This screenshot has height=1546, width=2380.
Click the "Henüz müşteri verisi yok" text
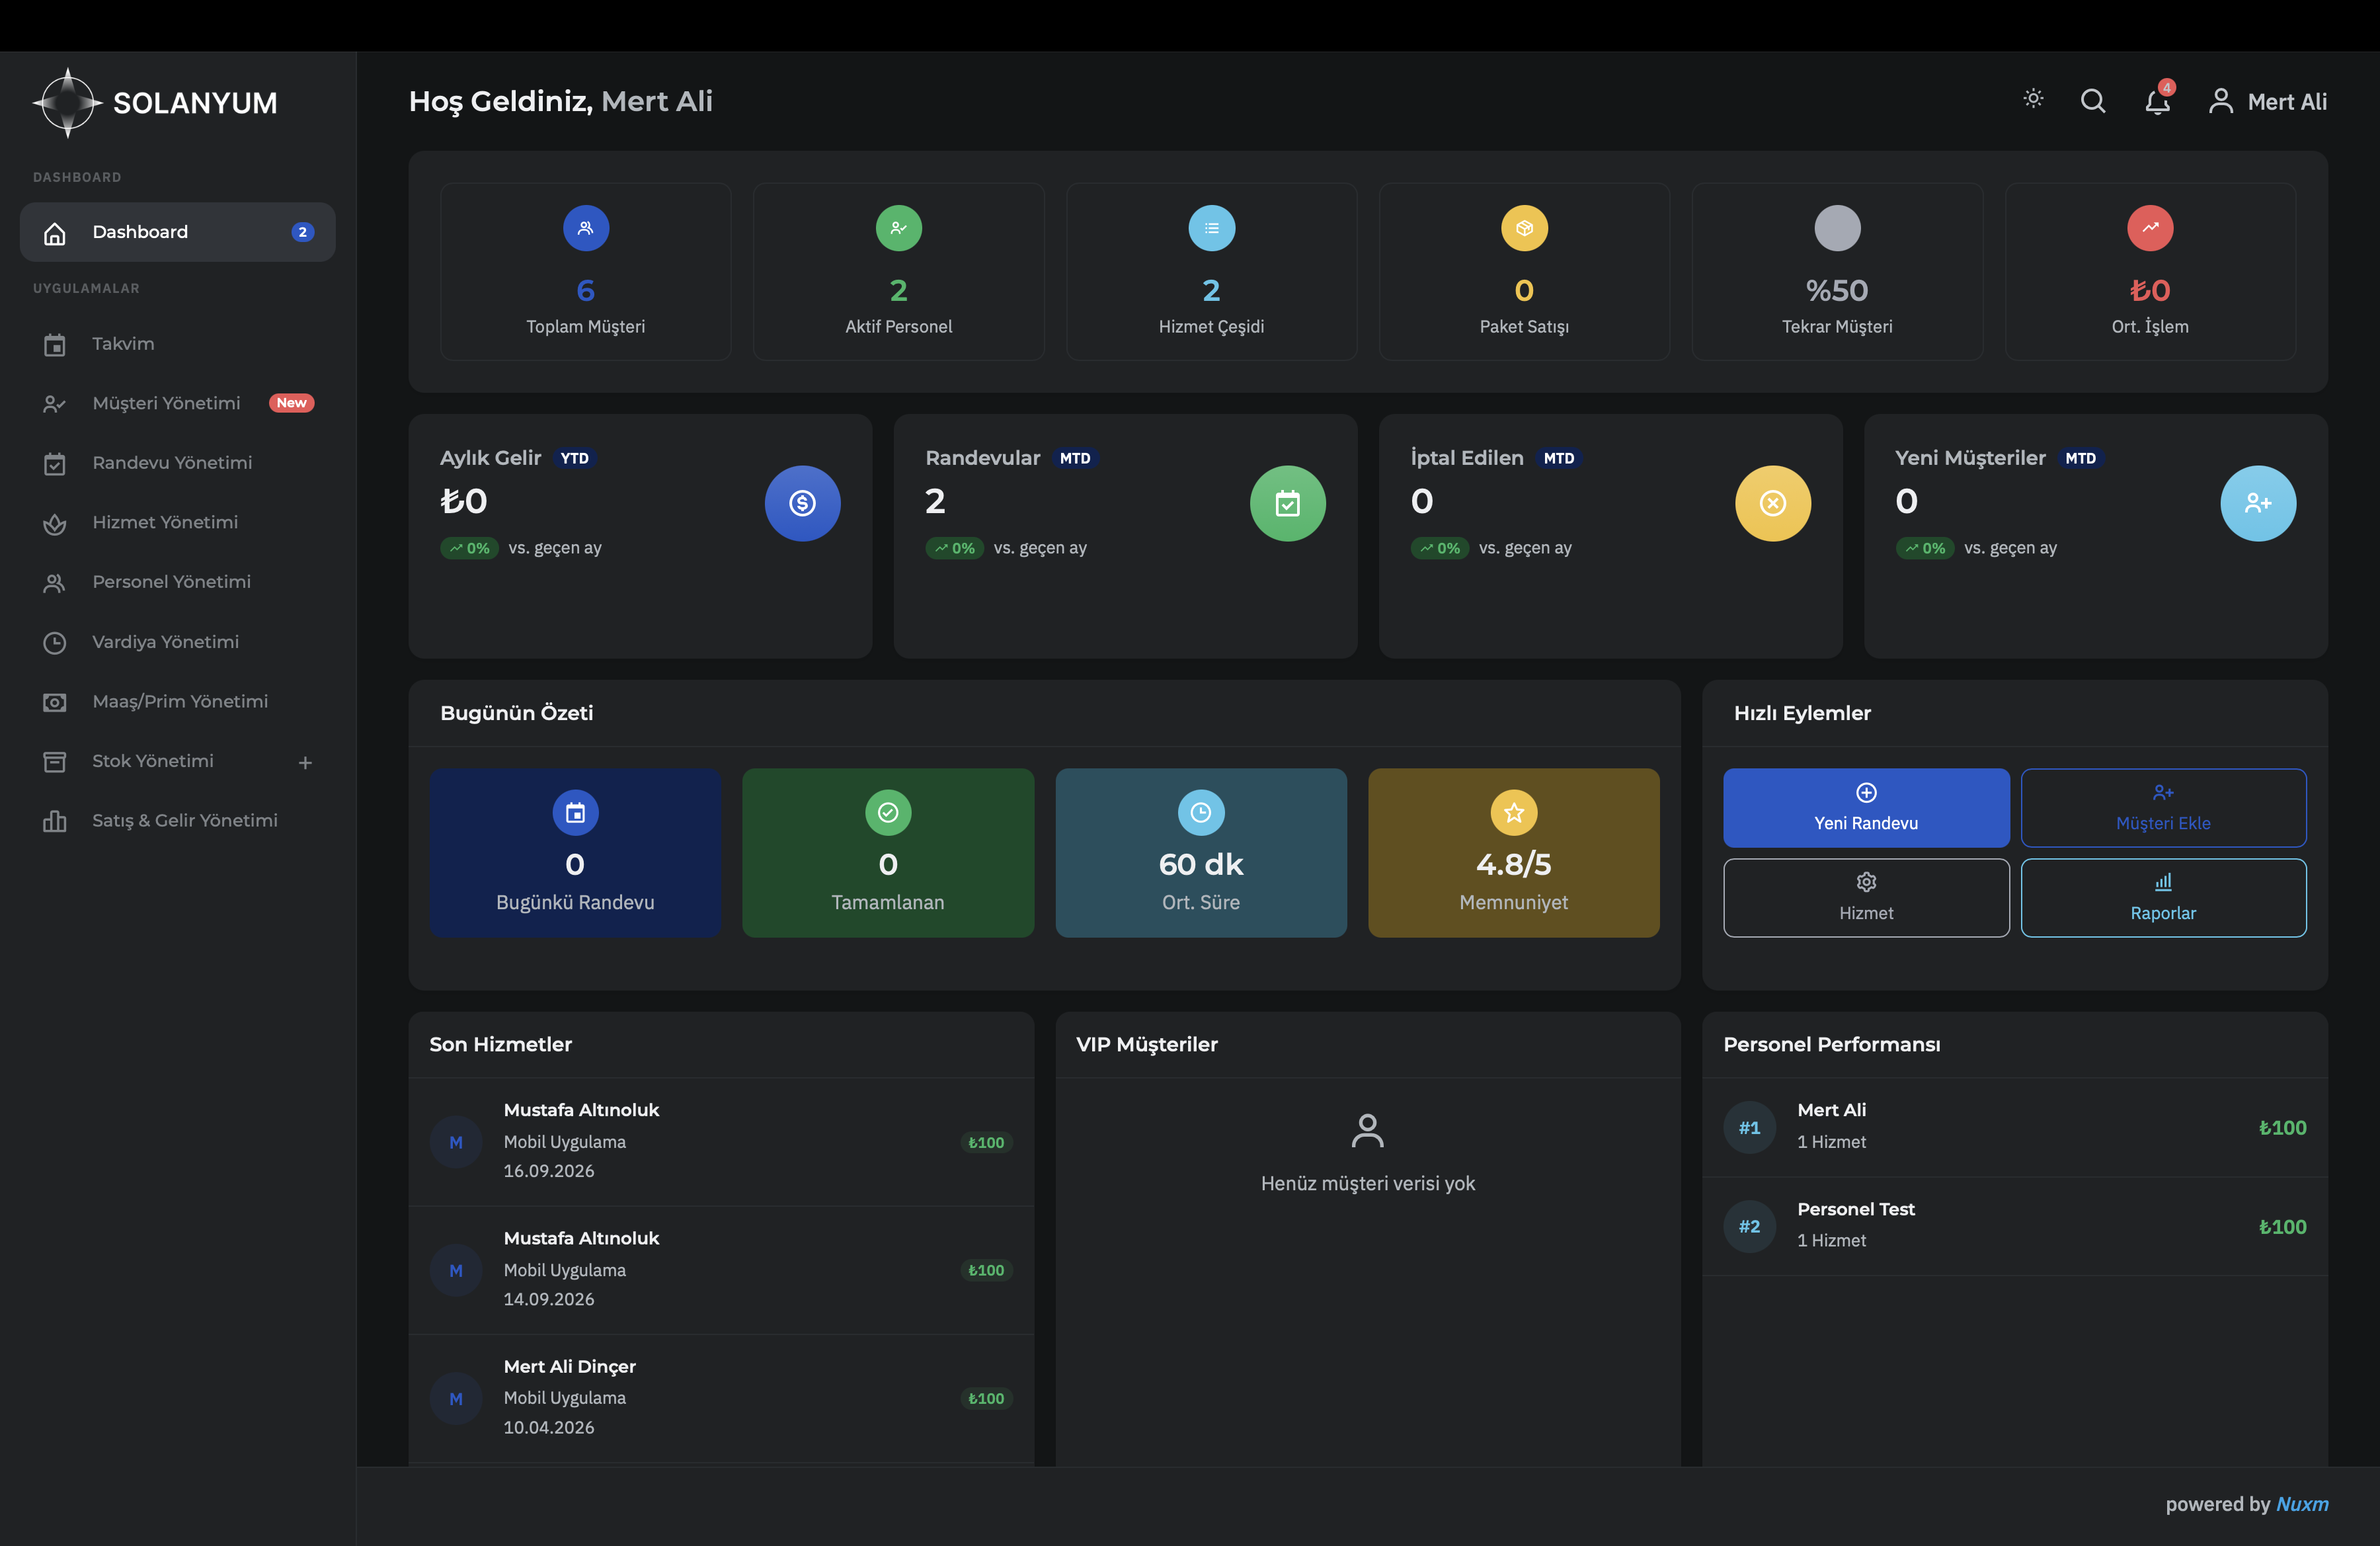pyautogui.click(x=1367, y=1183)
